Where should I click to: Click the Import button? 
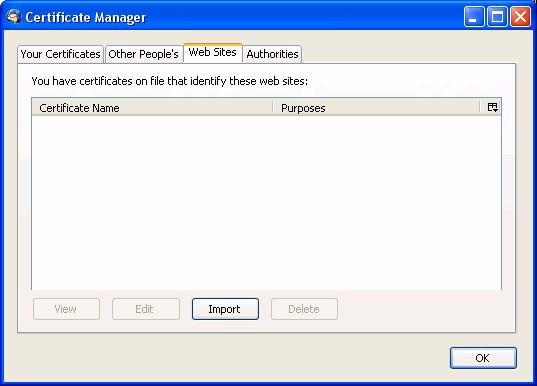click(225, 309)
